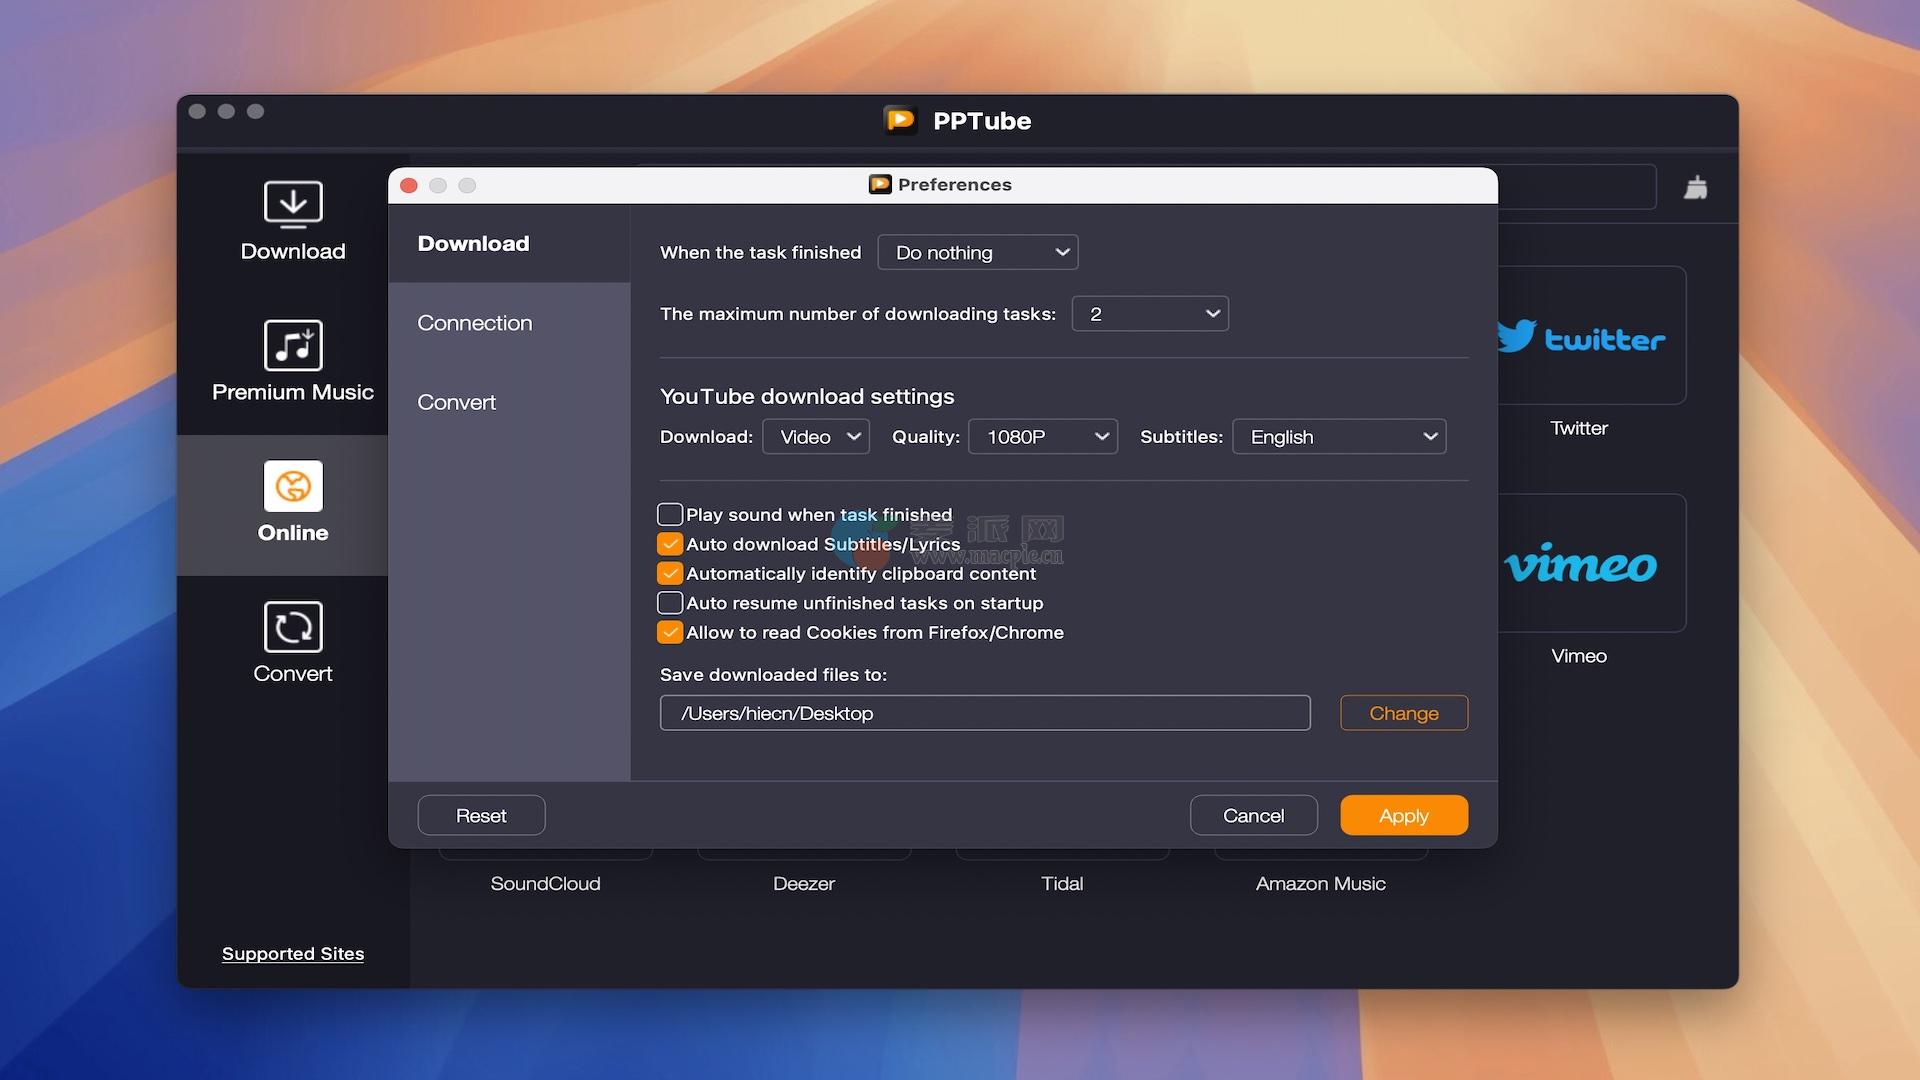Click the Vimeo caption under the tile
Screen dimensions: 1920x1080
point(1579,656)
